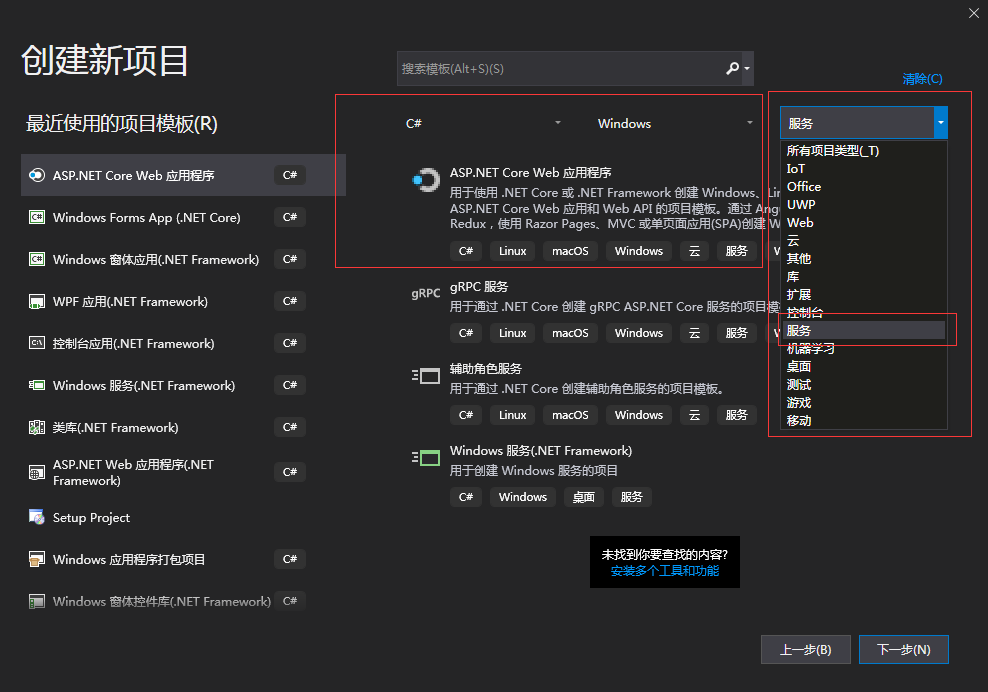Click 清除(C) to clear filters
The image size is (988, 692).
tap(922, 79)
